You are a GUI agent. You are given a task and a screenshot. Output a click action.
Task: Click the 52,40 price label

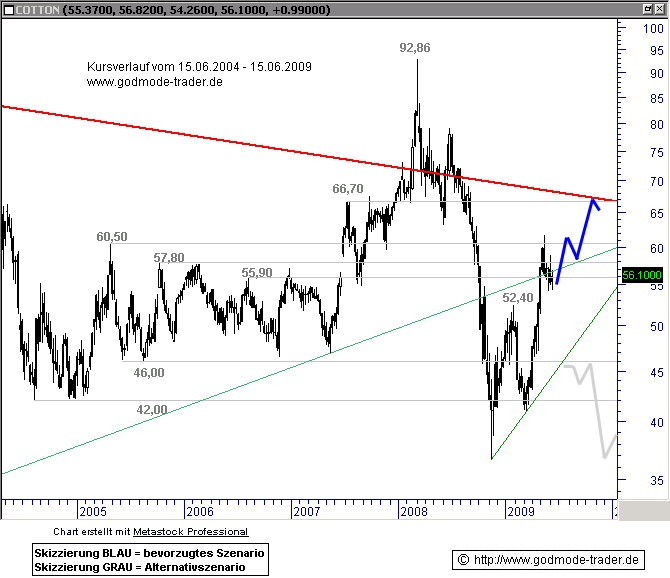[518, 298]
